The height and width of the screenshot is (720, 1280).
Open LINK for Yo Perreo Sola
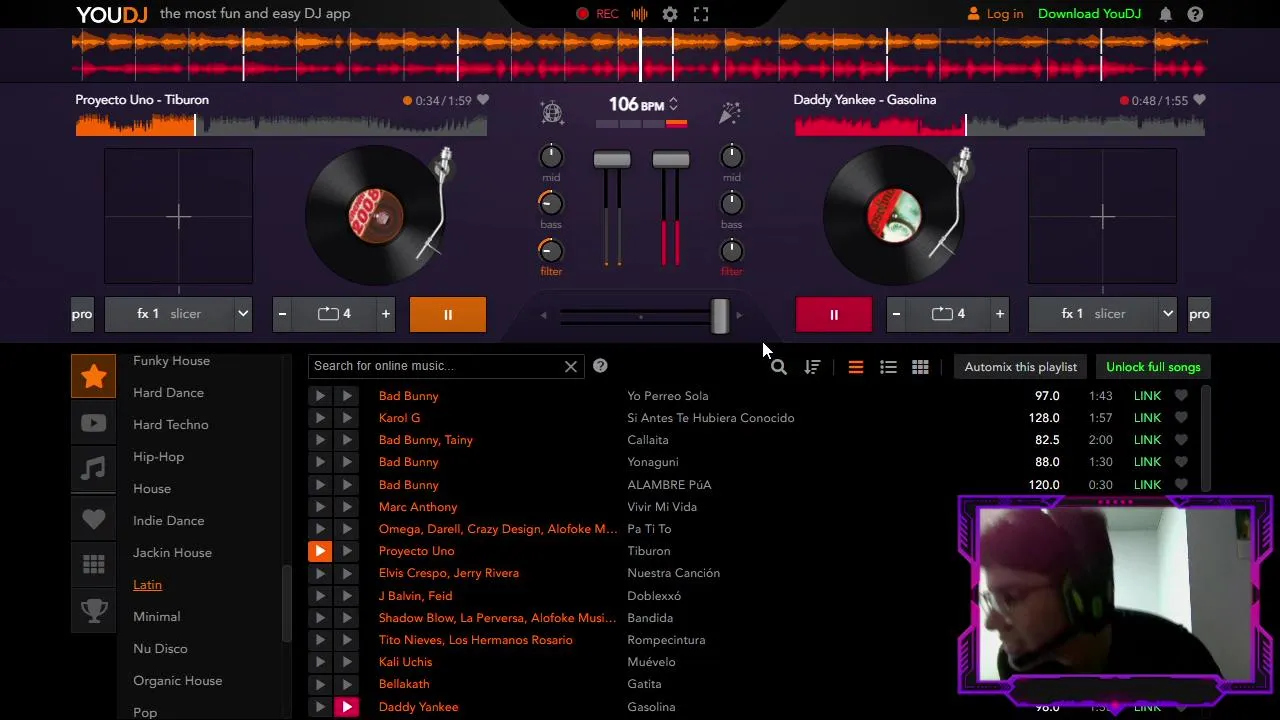1147,396
